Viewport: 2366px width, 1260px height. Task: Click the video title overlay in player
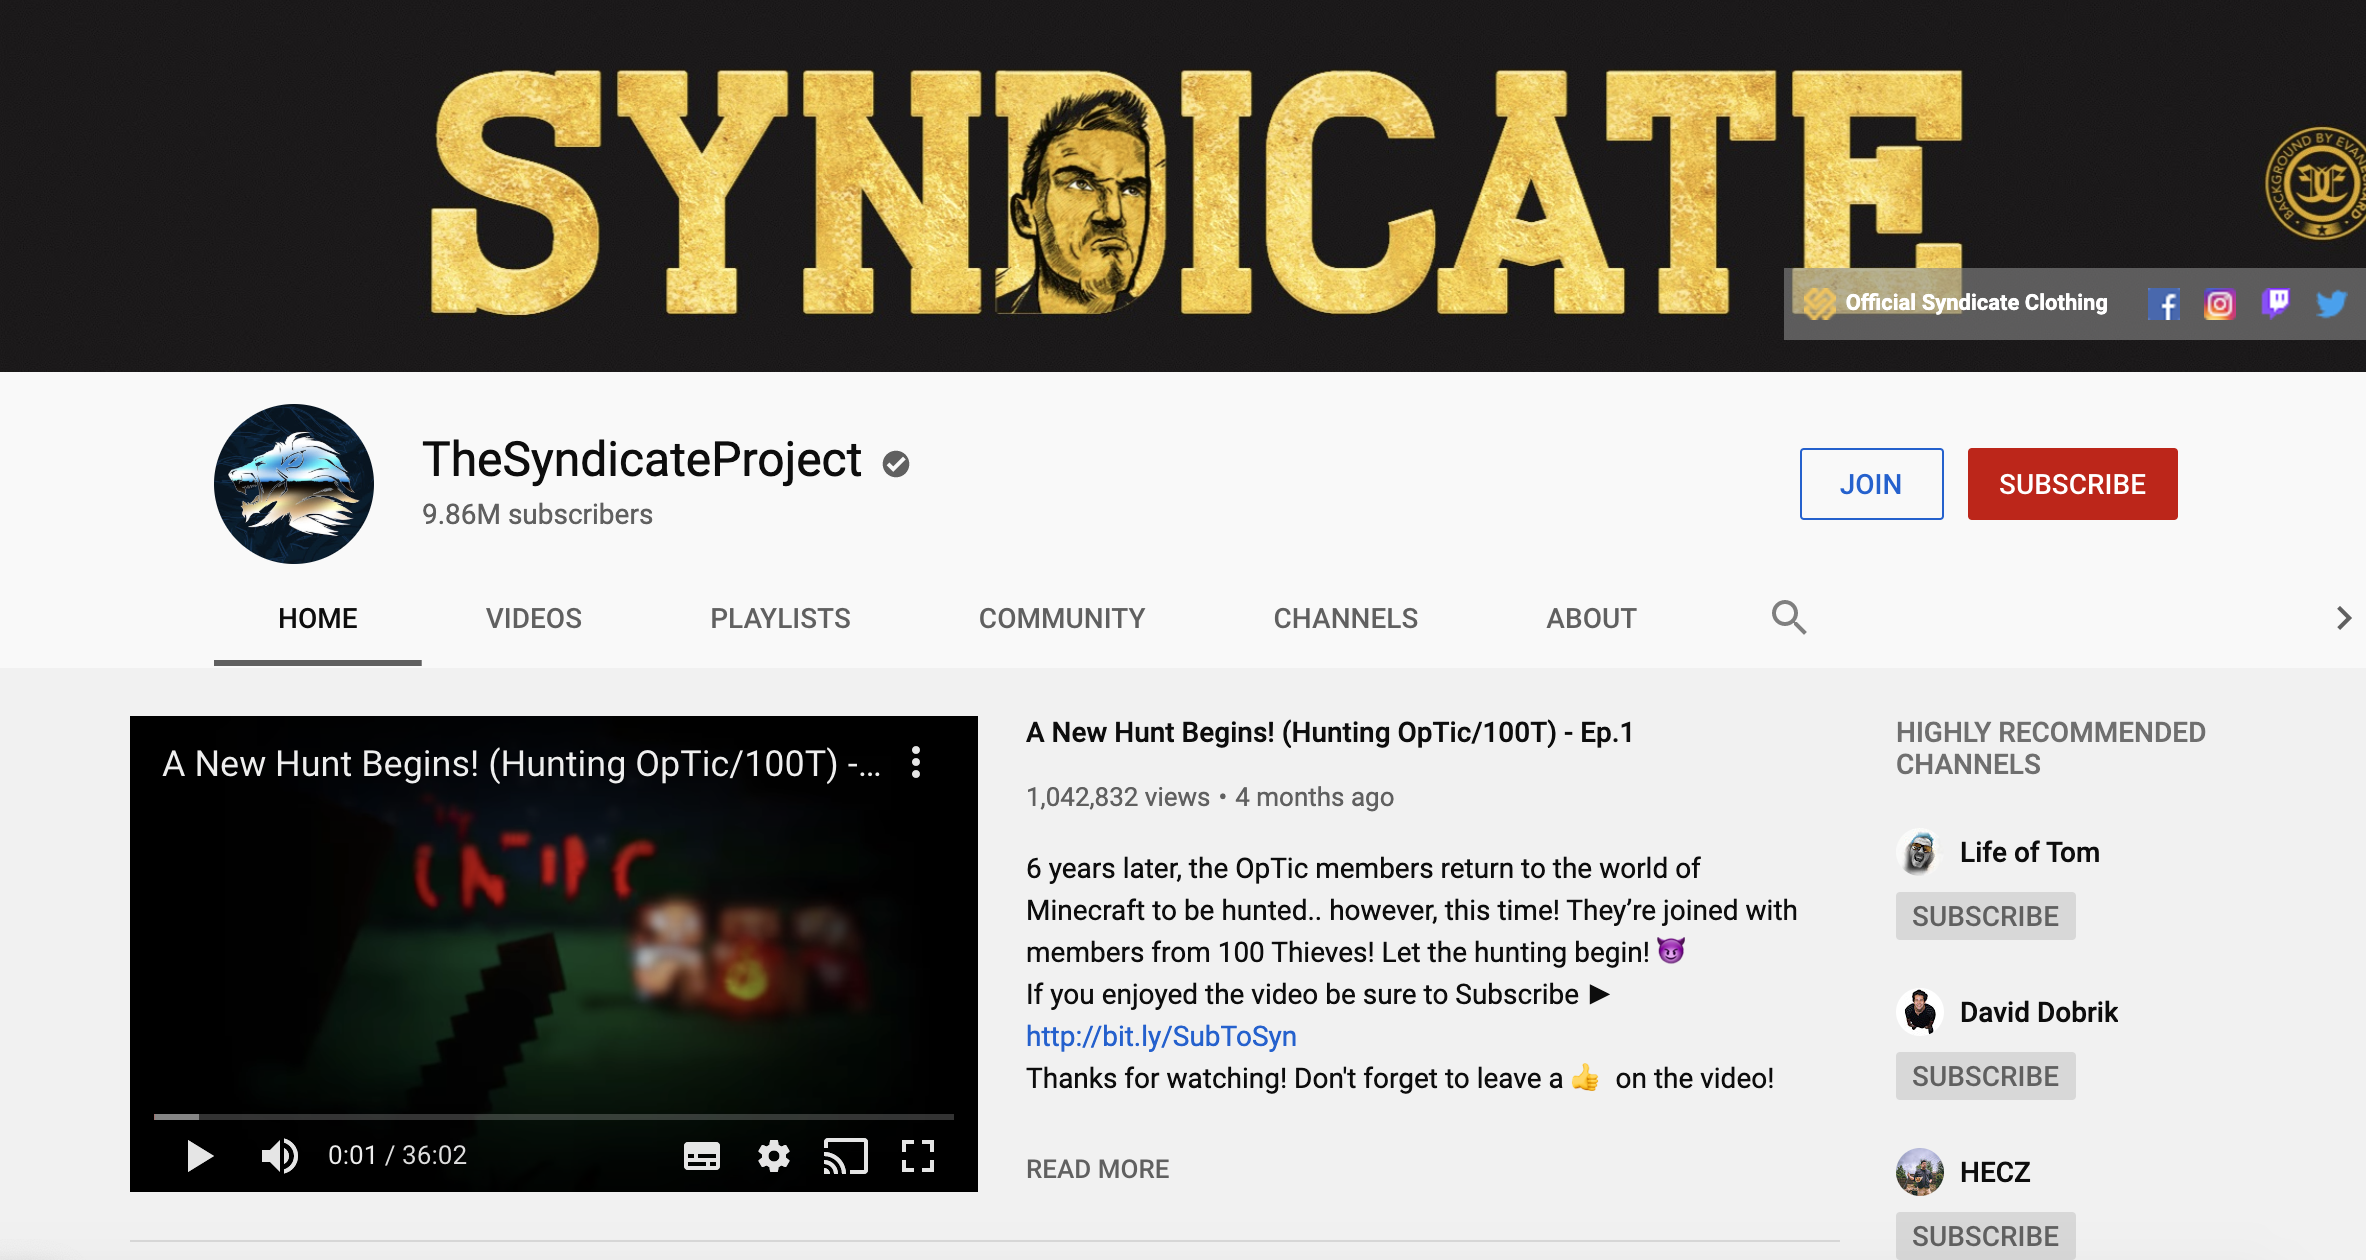tap(522, 764)
